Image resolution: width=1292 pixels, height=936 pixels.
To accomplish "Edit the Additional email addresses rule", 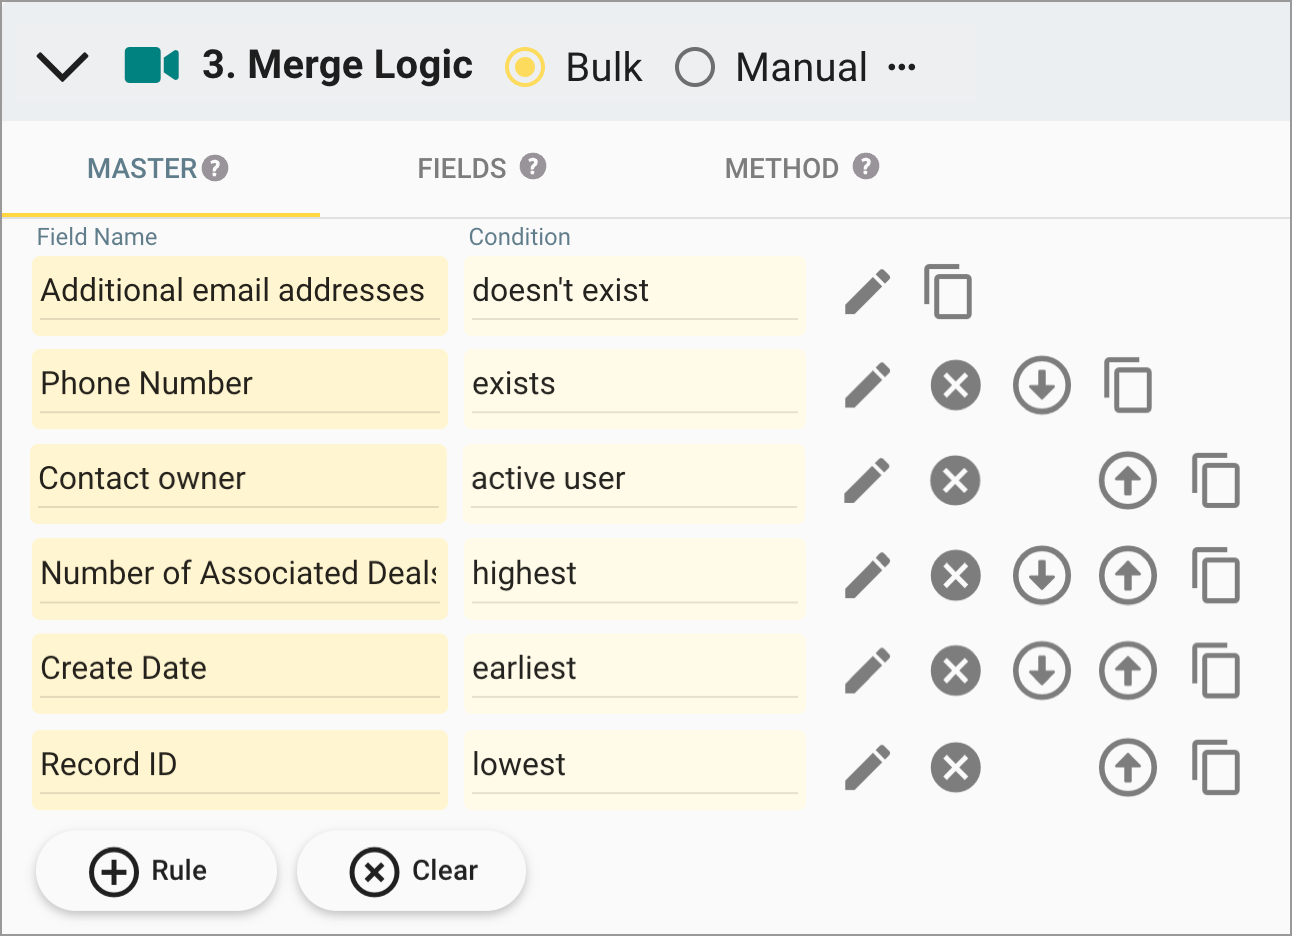I will point(868,291).
